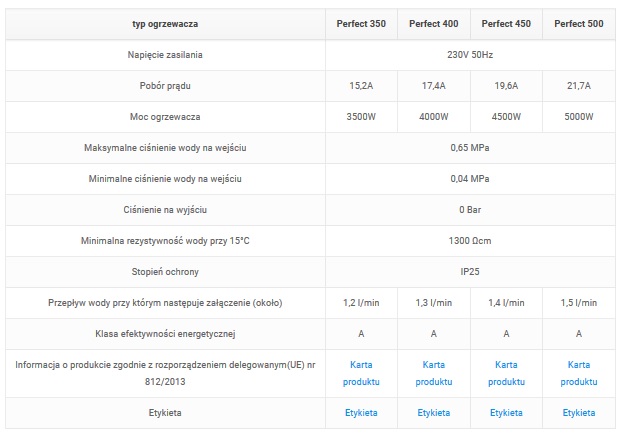This screenshot has height=440, width=623.
Task: Select the Perfect 350 column header
Action: [362, 23]
